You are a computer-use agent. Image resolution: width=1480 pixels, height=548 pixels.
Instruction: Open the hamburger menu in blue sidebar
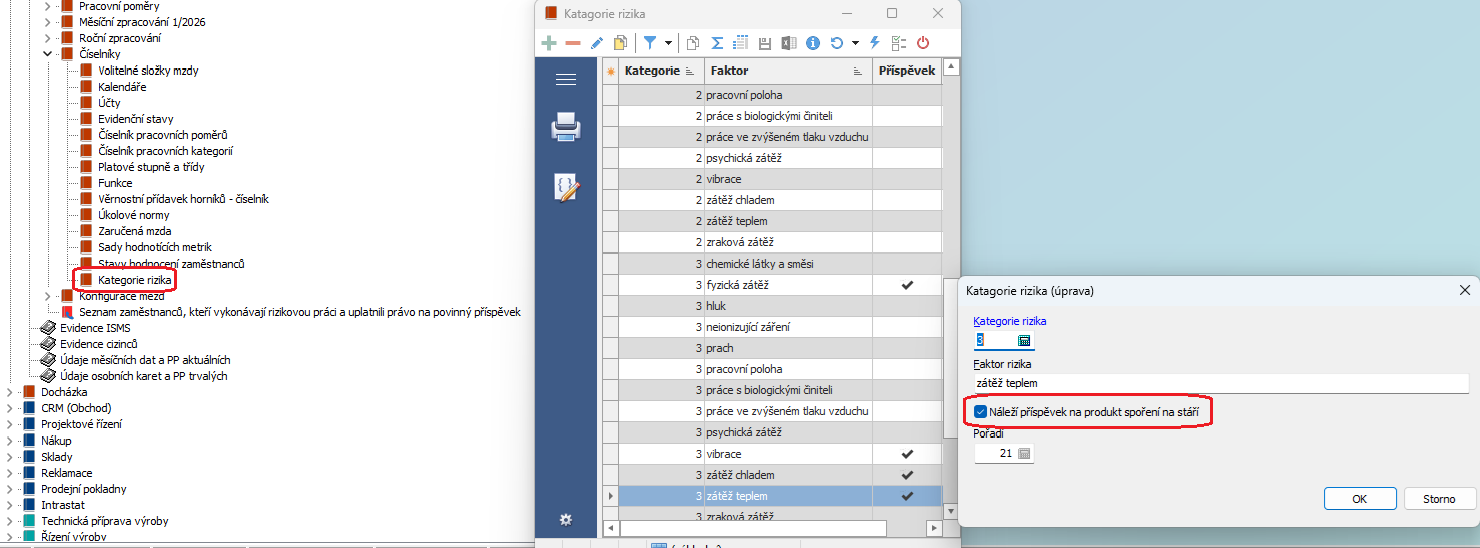click(x=566, y=80)
